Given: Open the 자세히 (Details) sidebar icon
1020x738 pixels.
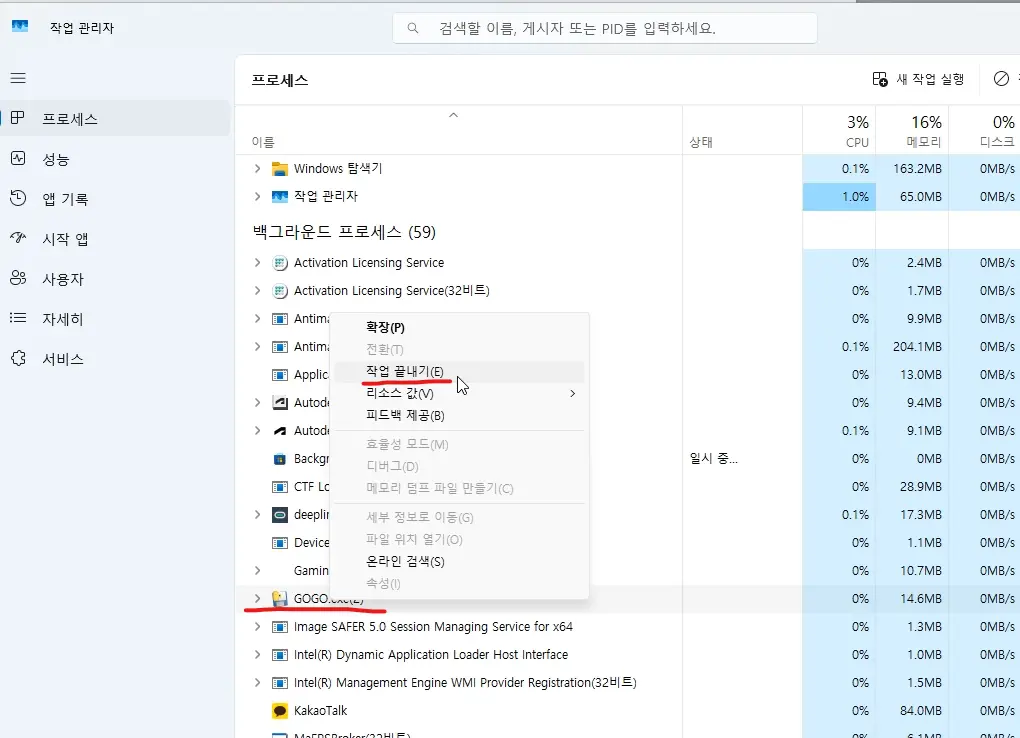Looking at the screenshot, I should [18, 319].
